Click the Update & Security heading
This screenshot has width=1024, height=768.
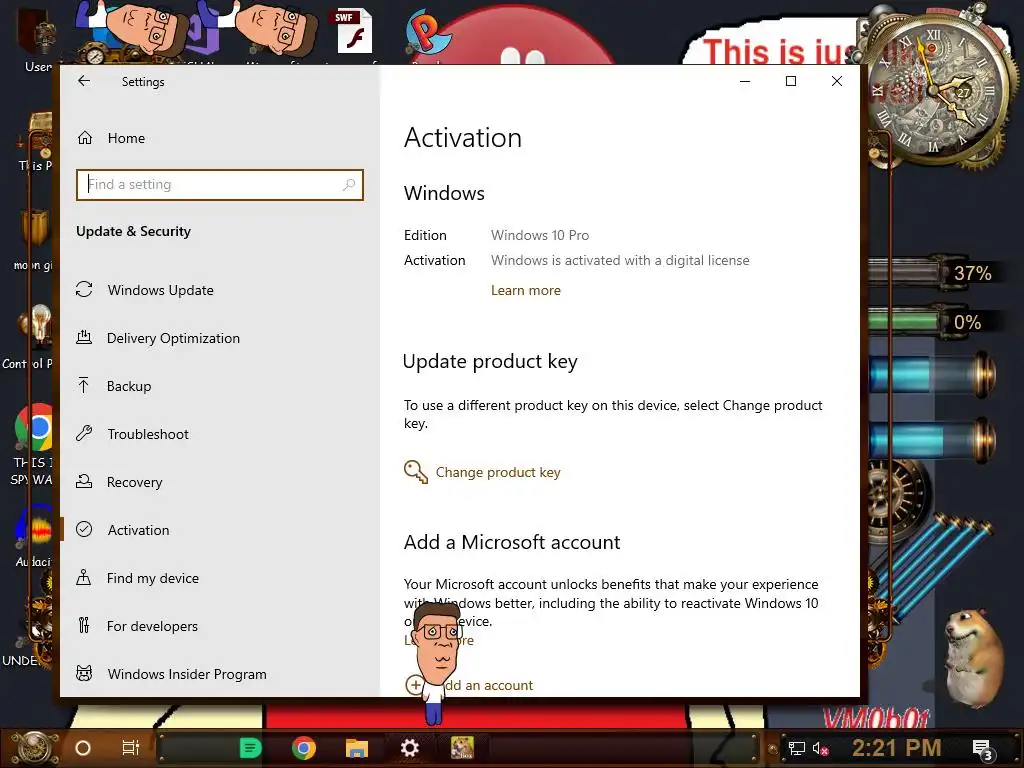pyautogui.click(x=133, y=231)
